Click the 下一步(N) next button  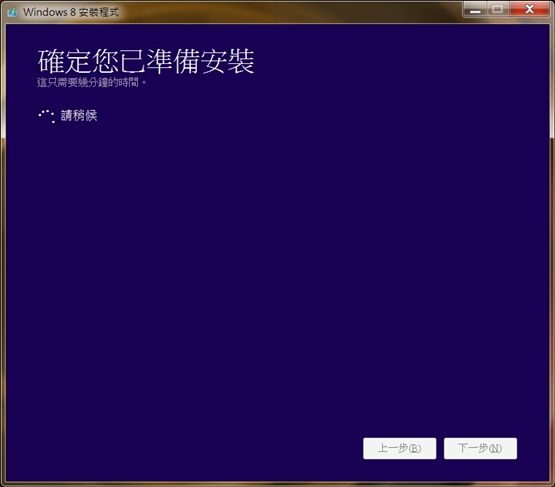[x=480, y=448]
